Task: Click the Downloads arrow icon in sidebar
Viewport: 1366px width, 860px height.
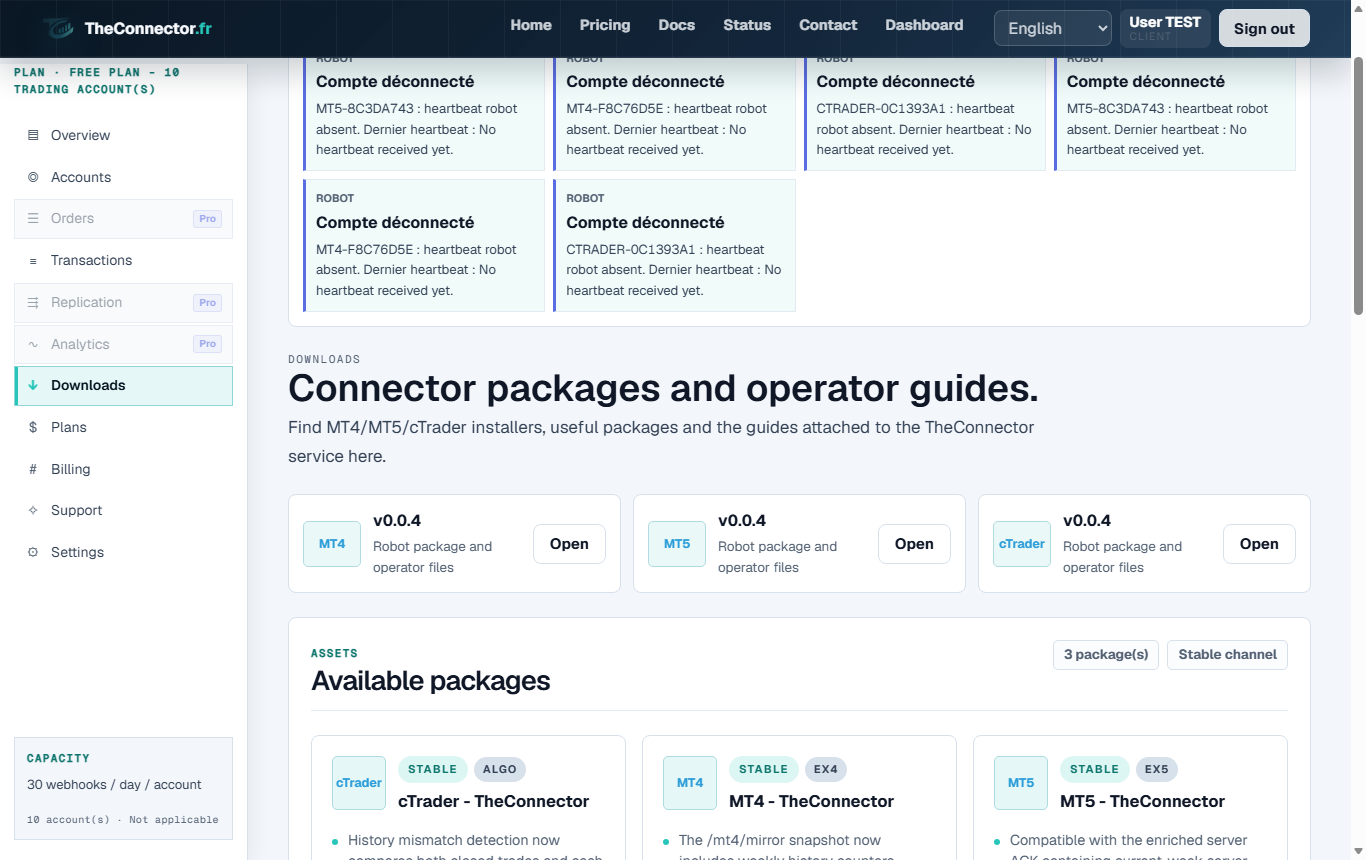Action: [33, 385]
